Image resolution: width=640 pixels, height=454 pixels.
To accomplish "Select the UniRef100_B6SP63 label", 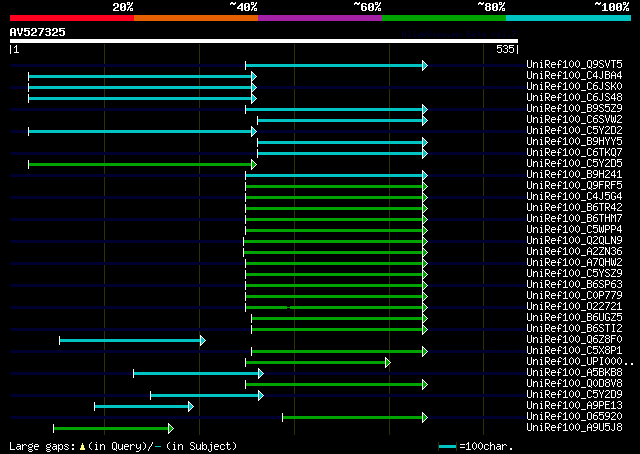I will 574,285.
